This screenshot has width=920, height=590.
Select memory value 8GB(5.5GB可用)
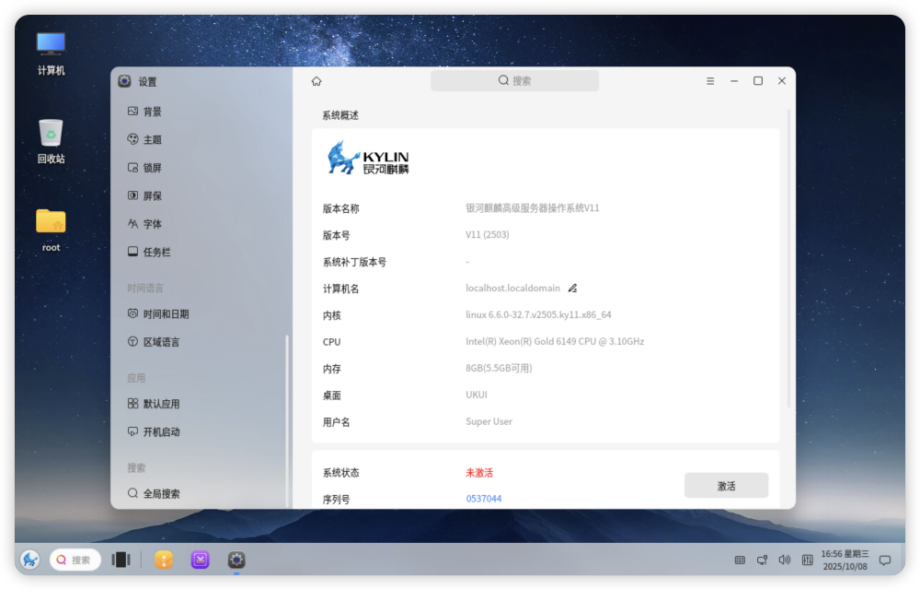[499, 368]
